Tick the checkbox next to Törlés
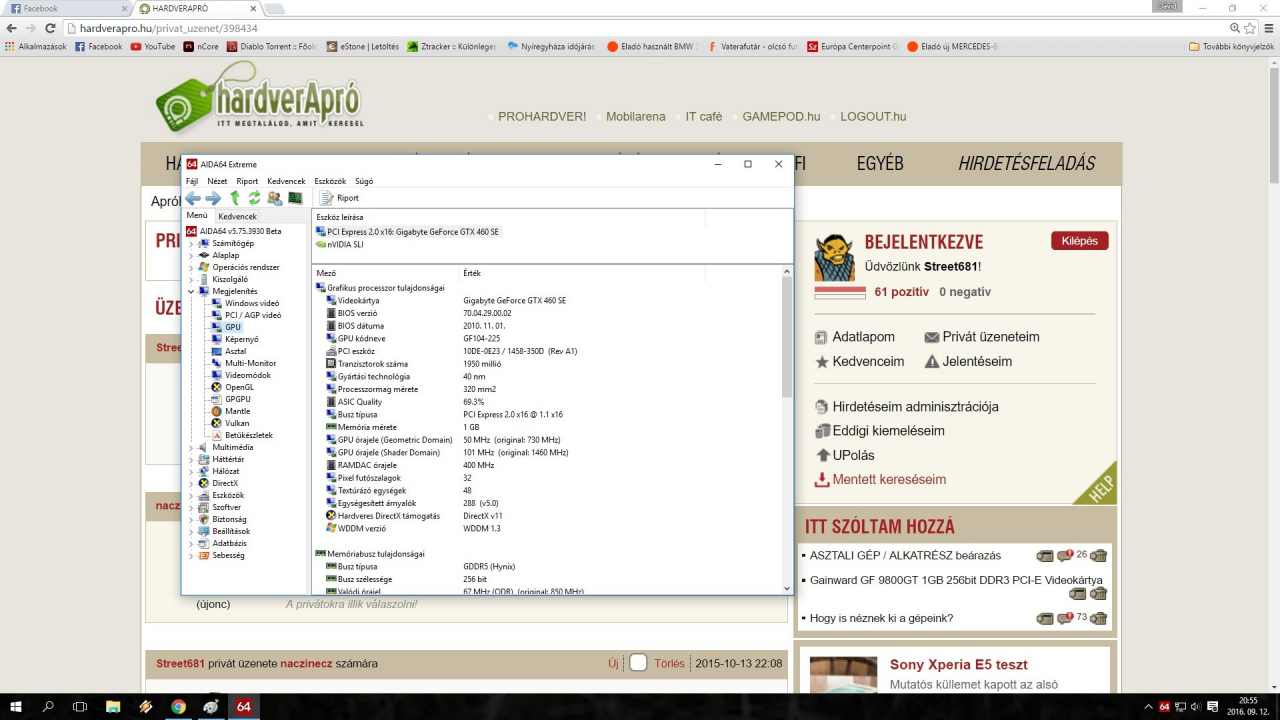Screen dimensions: 1280x720 coord(638,662)
